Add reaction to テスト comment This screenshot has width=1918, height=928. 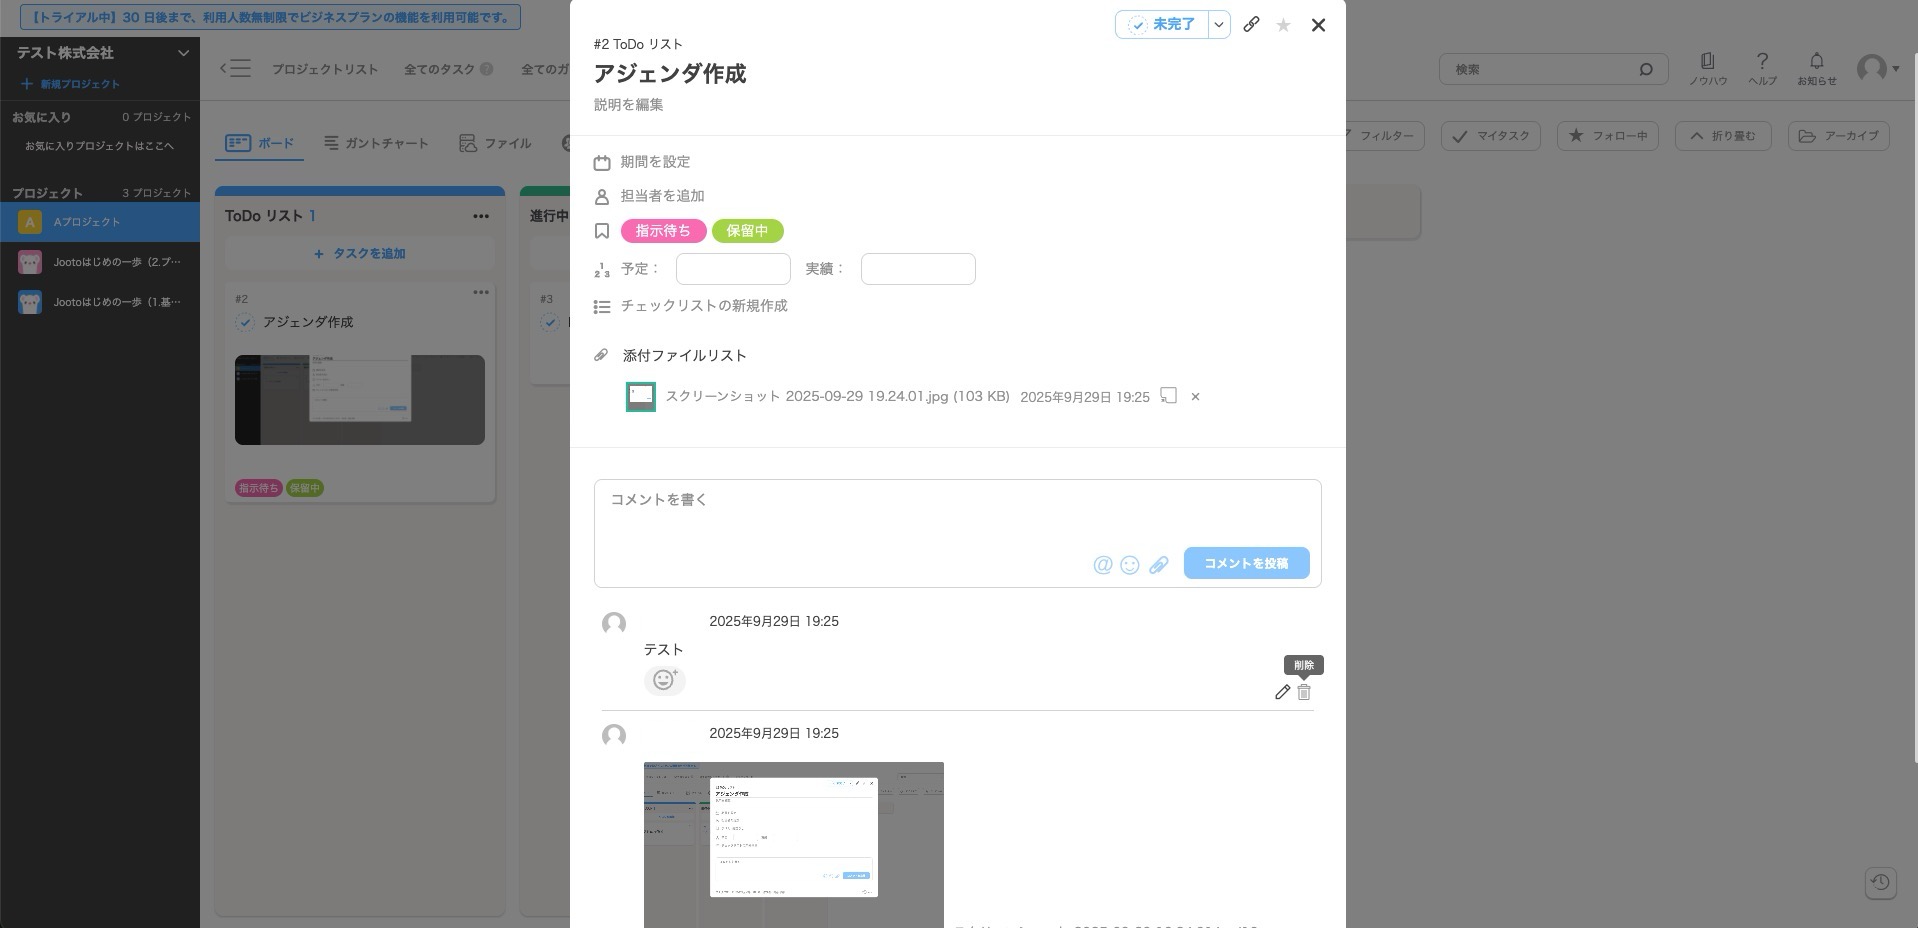664,680
